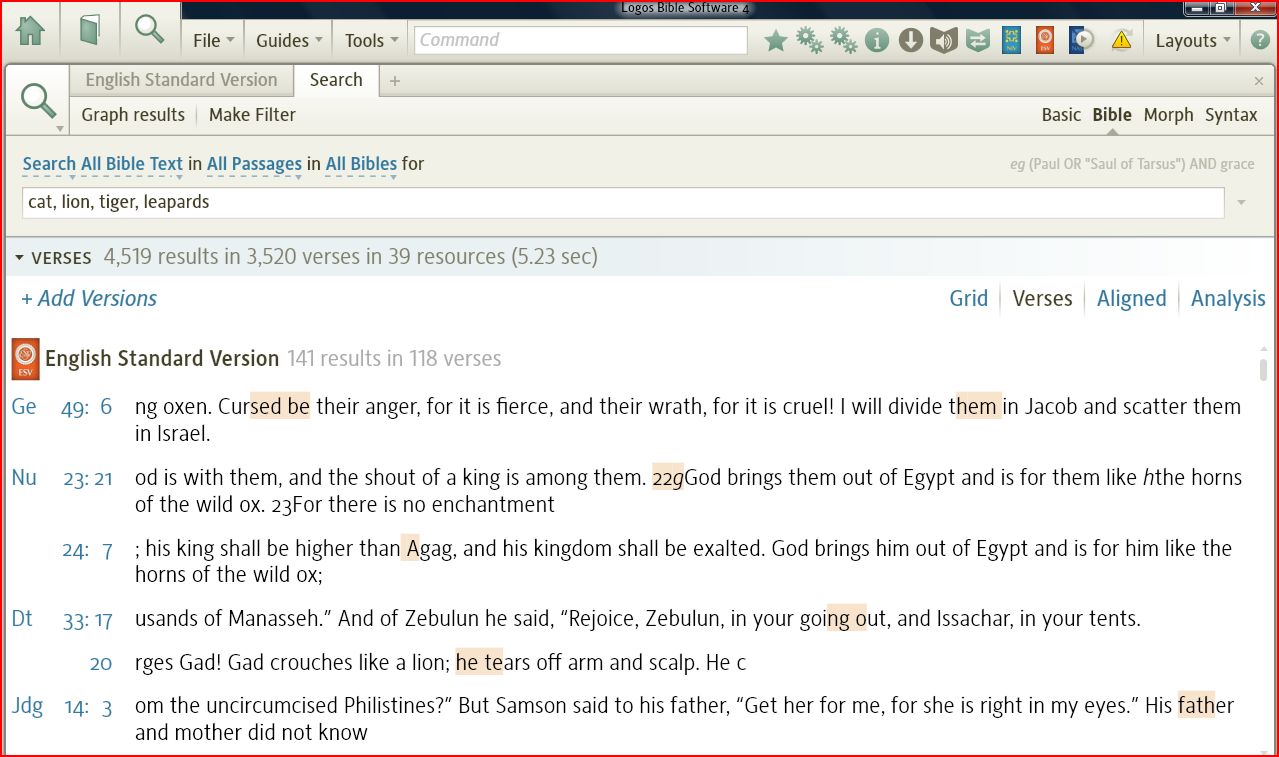Click Graph results

[x=133, y=115]
